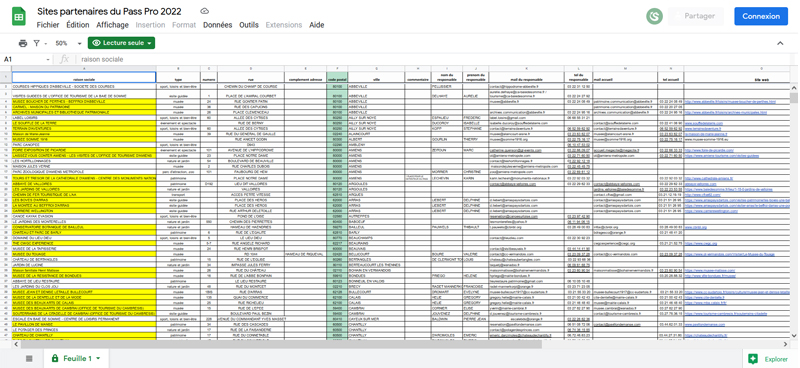Select column K header
The width and height of the screenshot is (800, 368).
tap(527, 68)
